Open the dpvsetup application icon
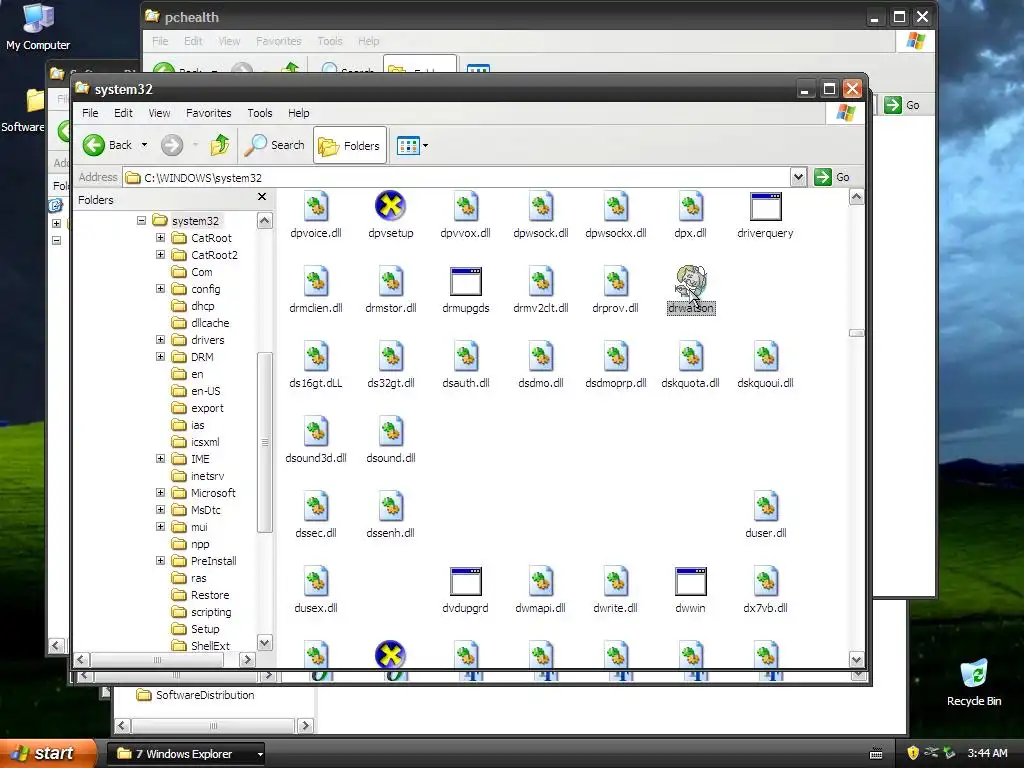This screenshot has height=768, width=1024. point(391,206)
